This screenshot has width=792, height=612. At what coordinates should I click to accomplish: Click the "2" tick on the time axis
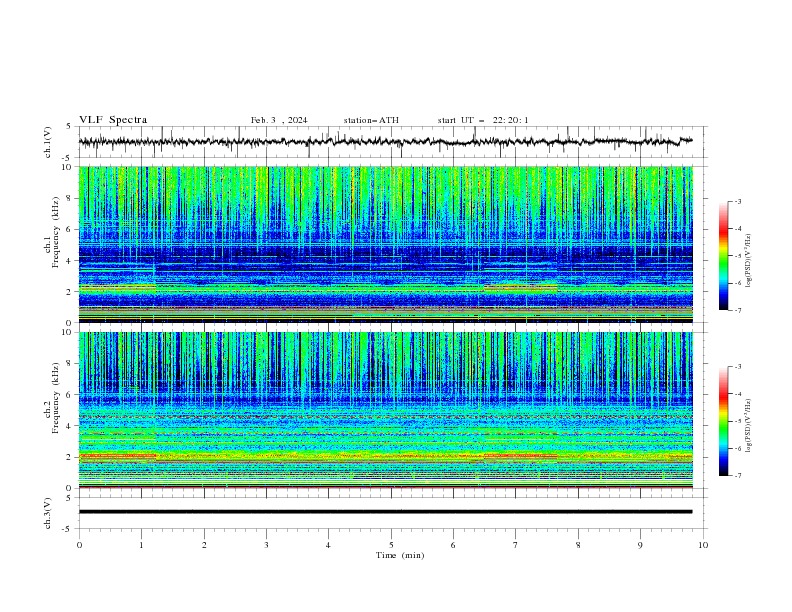204,545
